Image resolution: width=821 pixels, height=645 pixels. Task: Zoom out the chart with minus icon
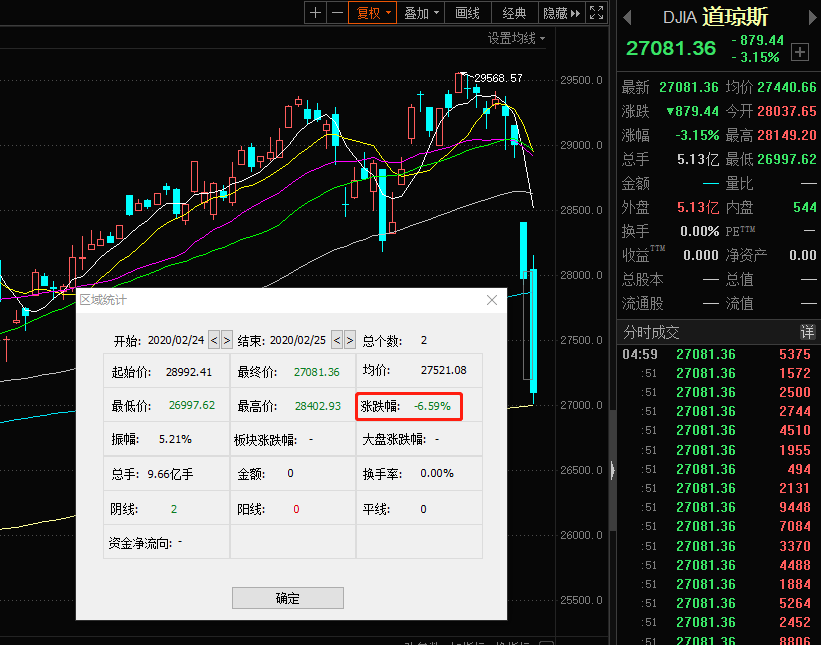tap(337, 13)
